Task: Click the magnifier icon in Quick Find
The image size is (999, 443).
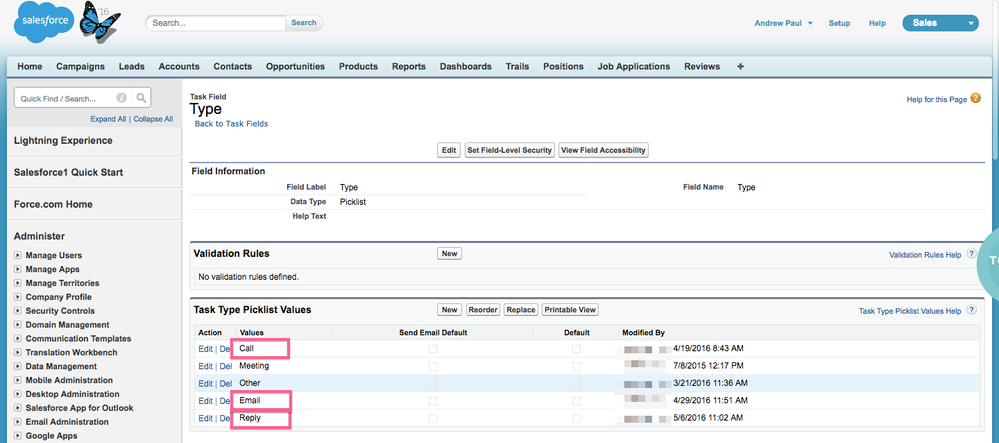Action: tap(142, 98)
